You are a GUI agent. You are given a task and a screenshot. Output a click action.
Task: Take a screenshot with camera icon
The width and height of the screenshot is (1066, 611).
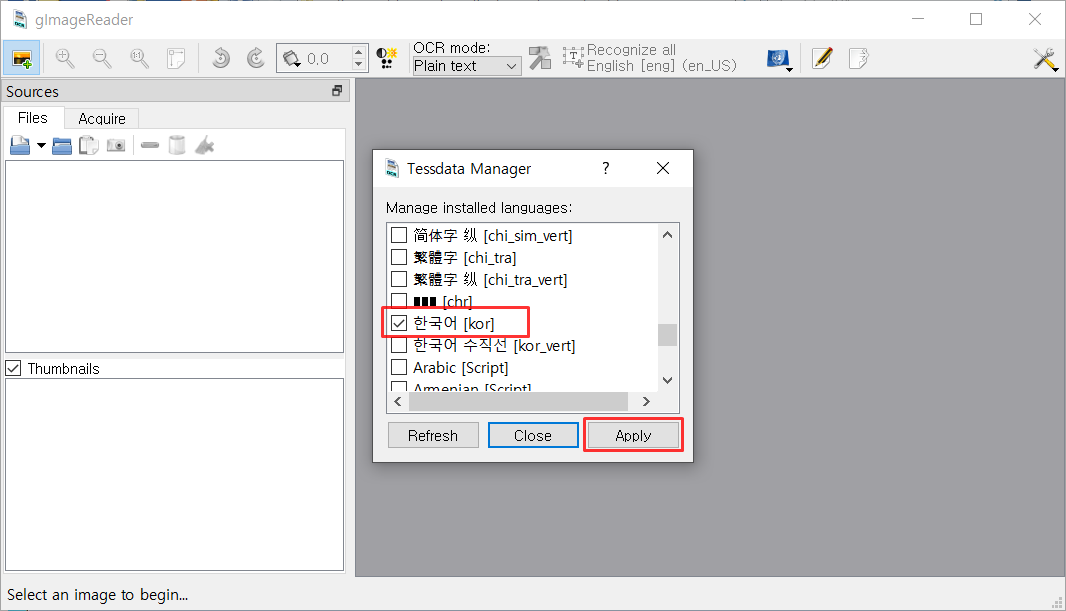coord(116,145)
